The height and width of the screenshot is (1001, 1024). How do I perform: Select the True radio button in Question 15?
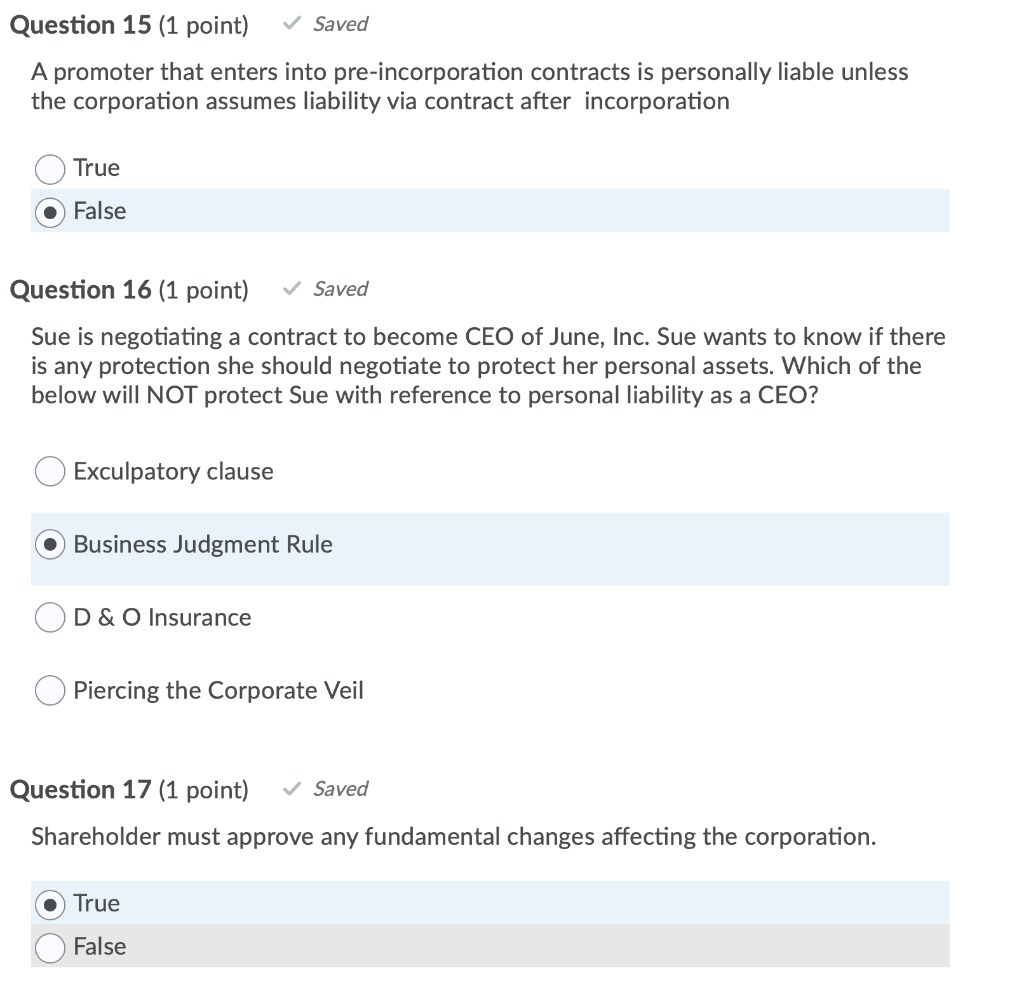pos(49,168)
